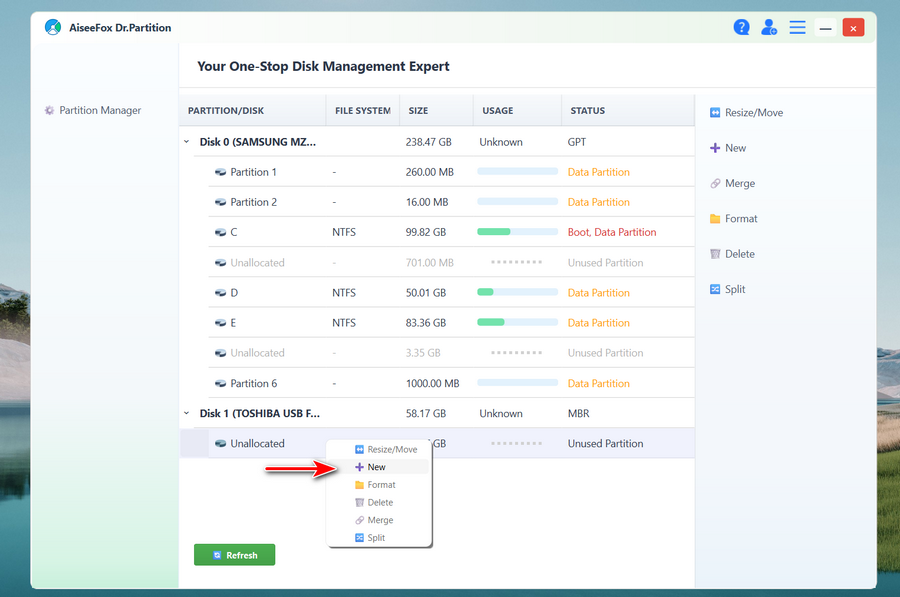Choose Delete from the context menu
The image size is (900, 597).
[x=379, y=502]
